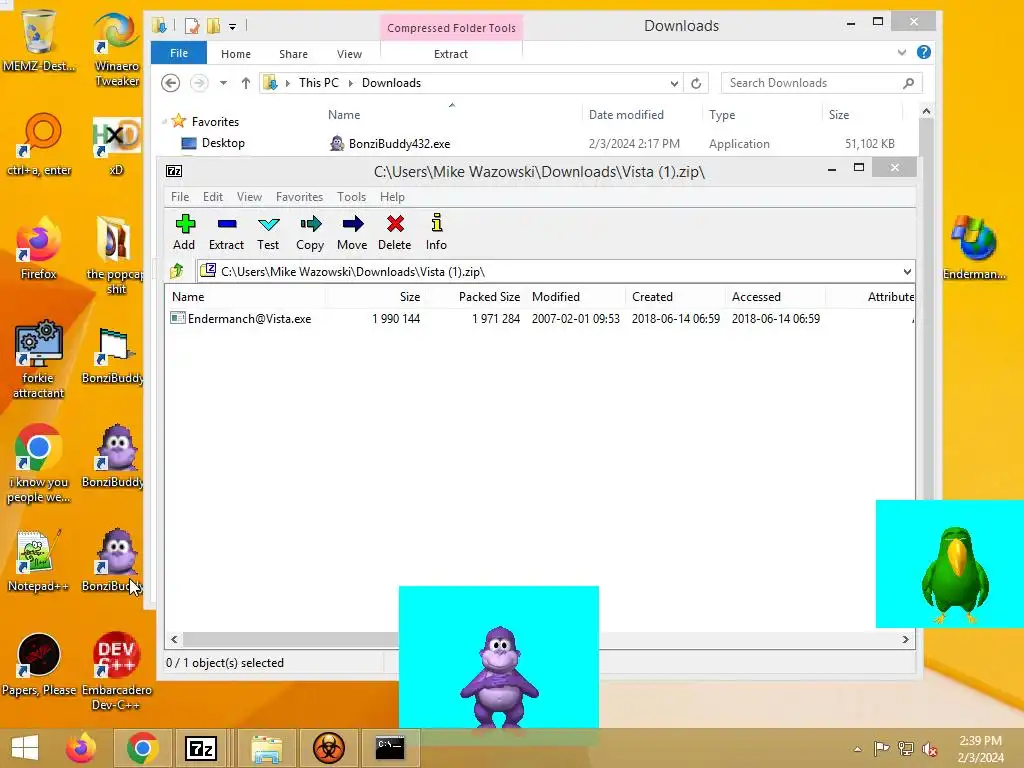Click the red Delete icon
This screenshot has width=1024, height=768.
[x=394, y=232]
